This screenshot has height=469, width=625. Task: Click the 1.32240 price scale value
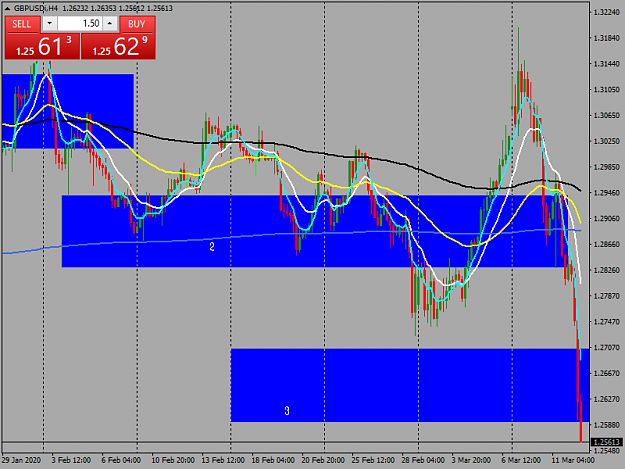point(607,12)
